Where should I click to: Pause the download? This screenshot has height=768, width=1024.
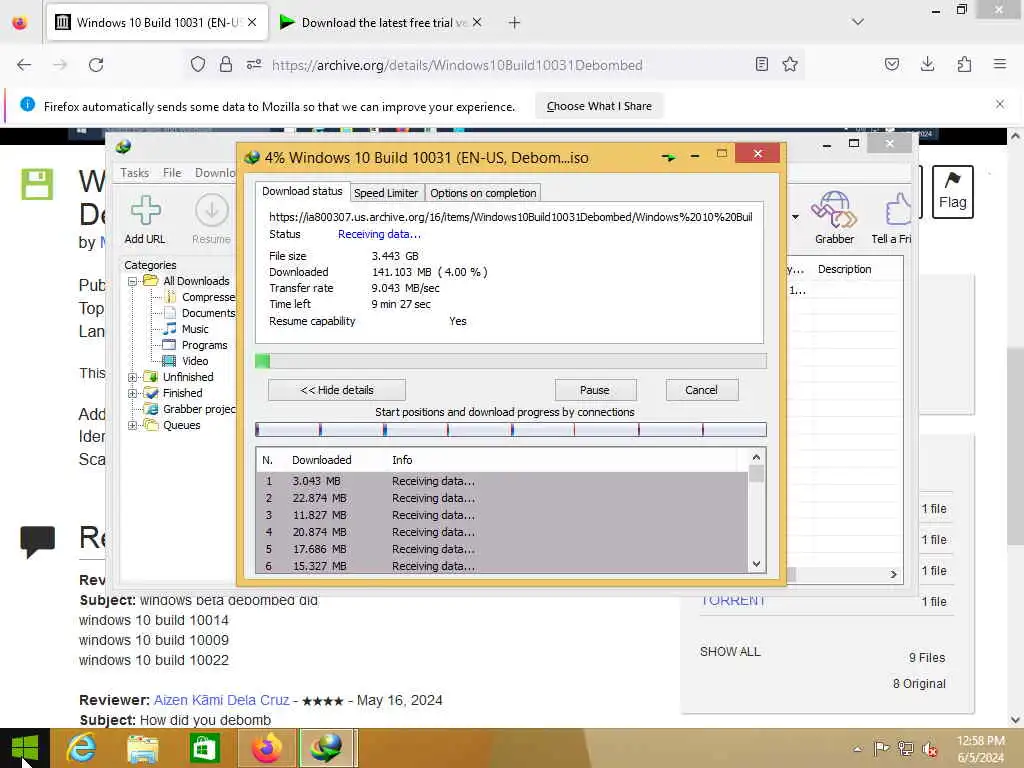[x=595, y=390]
